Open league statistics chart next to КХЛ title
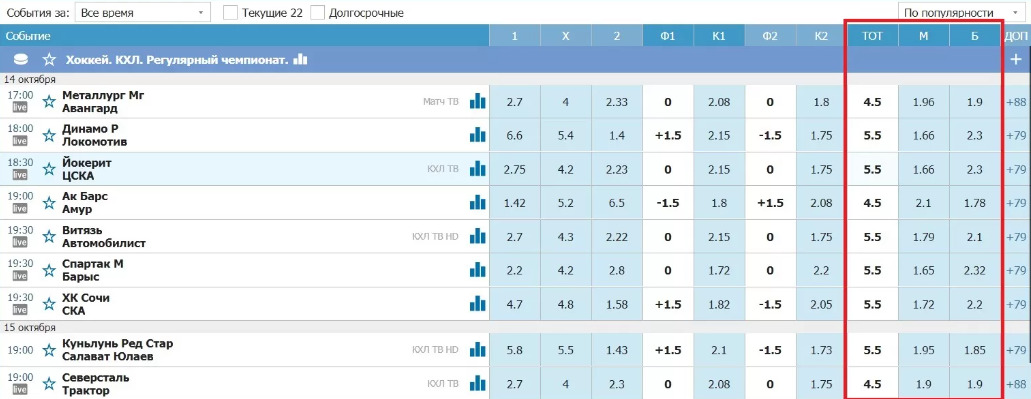This screenshot has width=1031, height=399. [300, 59]
